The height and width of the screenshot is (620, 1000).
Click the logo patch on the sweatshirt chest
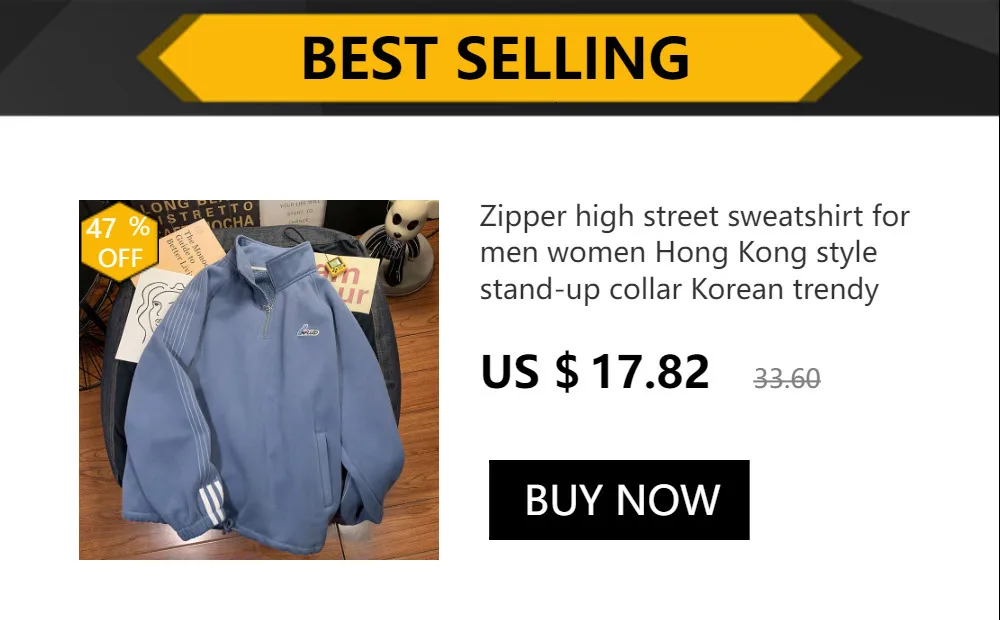click(x=307, y=330)
